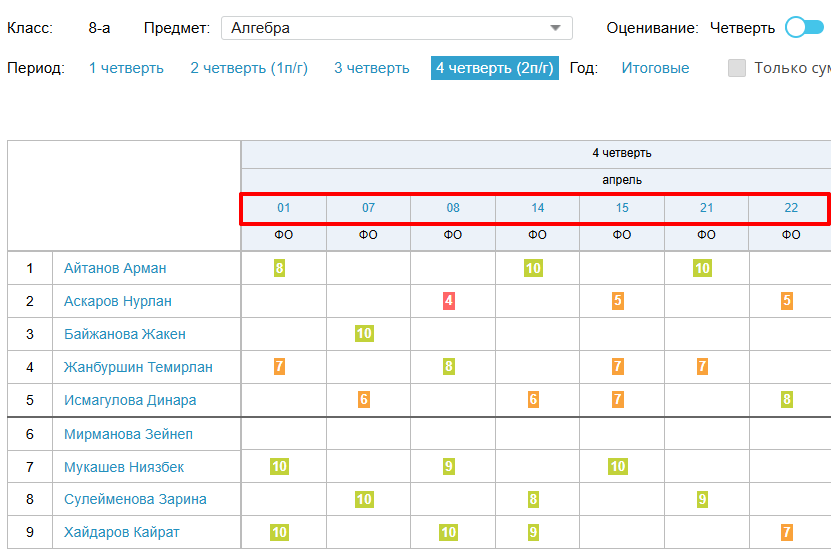Click Байжанова Жакен's grade 10 badge
831x550 pixels.
coord(364,334)
